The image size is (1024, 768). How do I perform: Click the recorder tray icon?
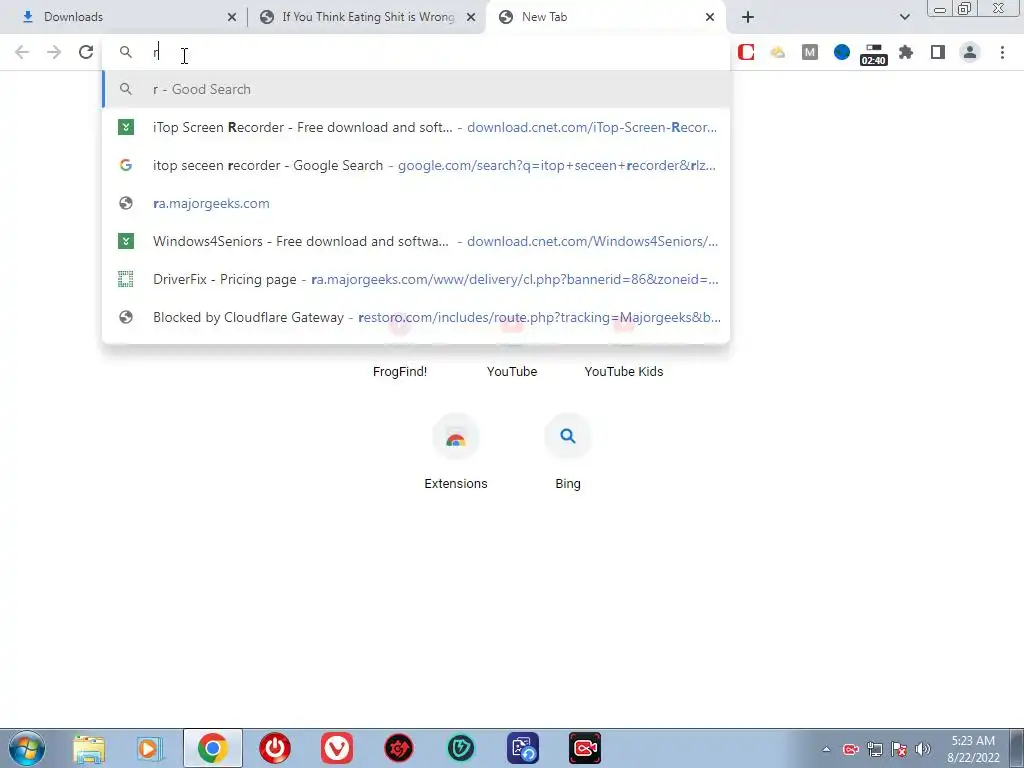pyautogui.click(x=850, y=750)
